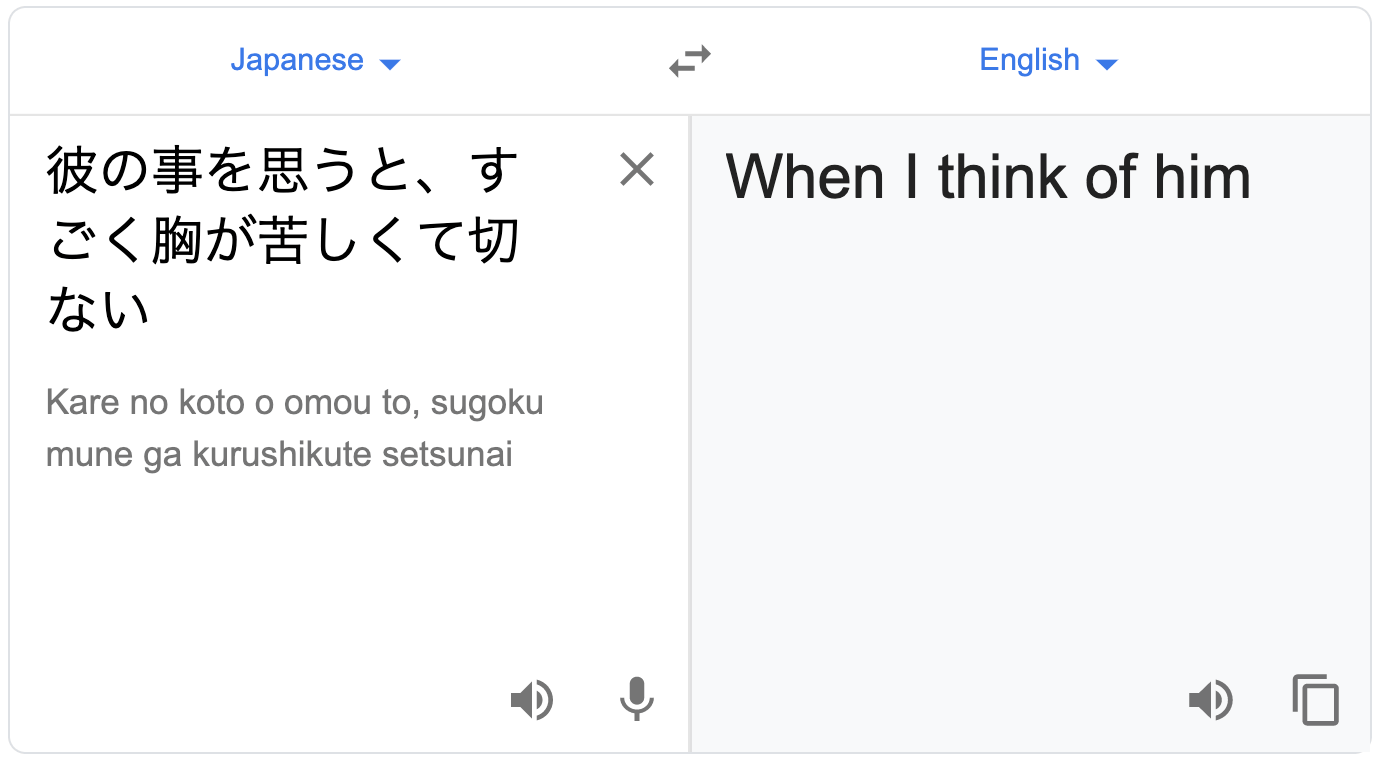Click the romanized line starting with Kare

click(x=294, y=403)
